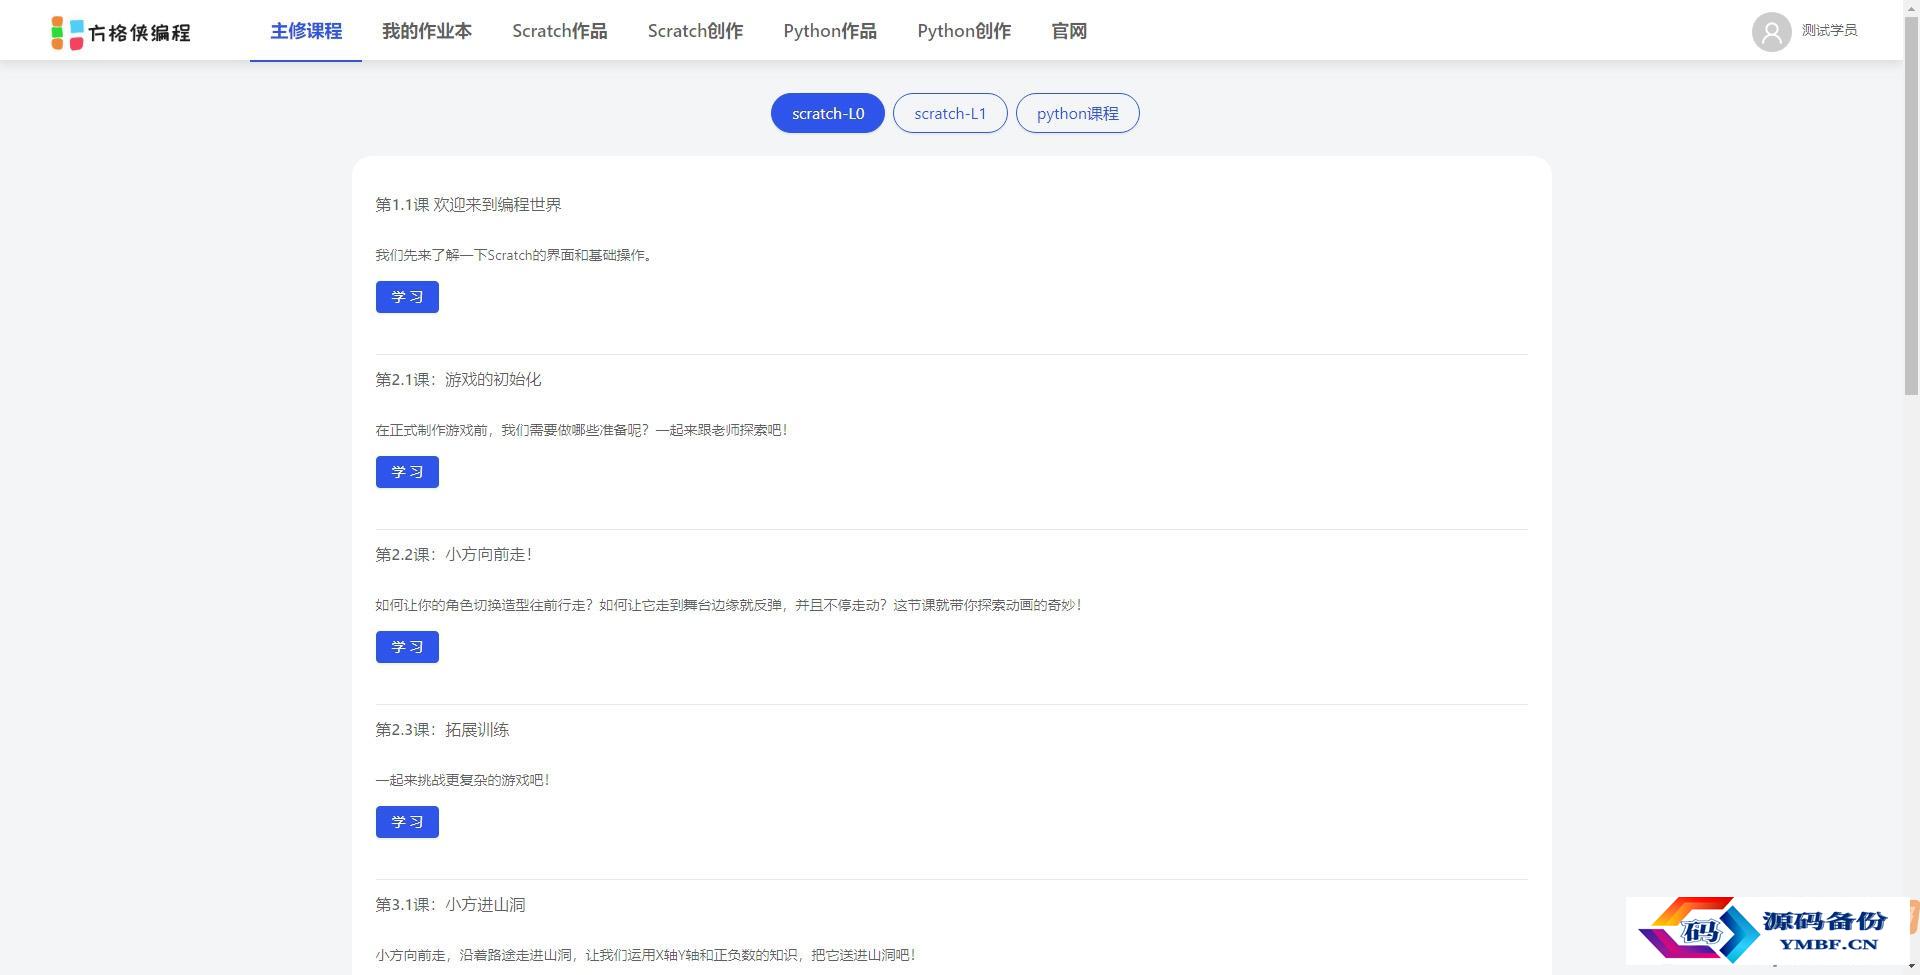Switch to Scratch作品 tab
The image size is (1920, 975).
[x=560, y=31]
